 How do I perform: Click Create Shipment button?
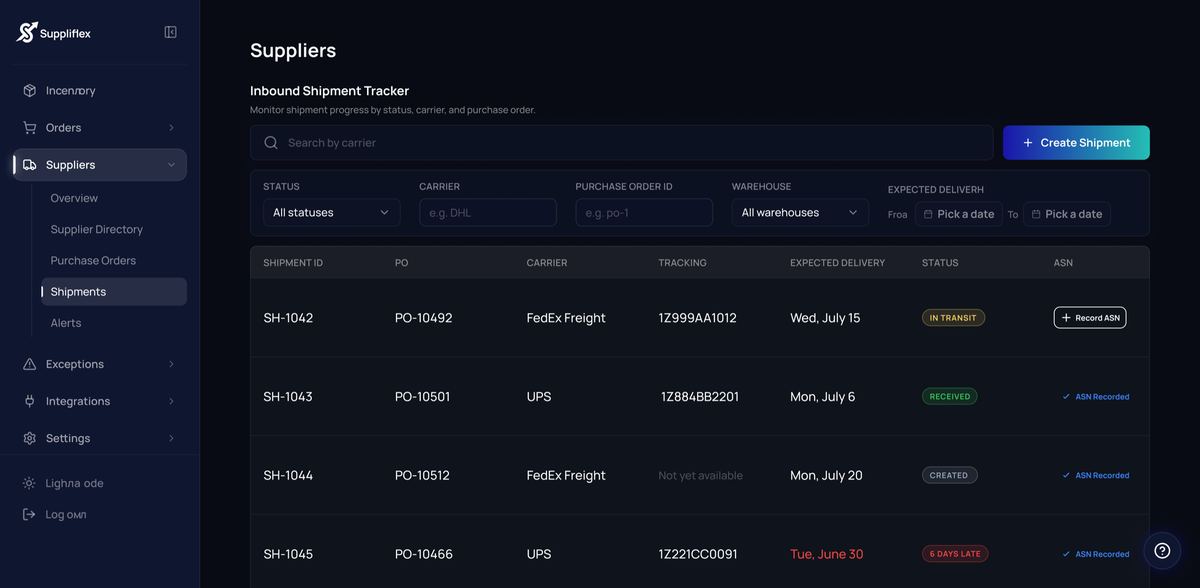[x=1076, y=143]
